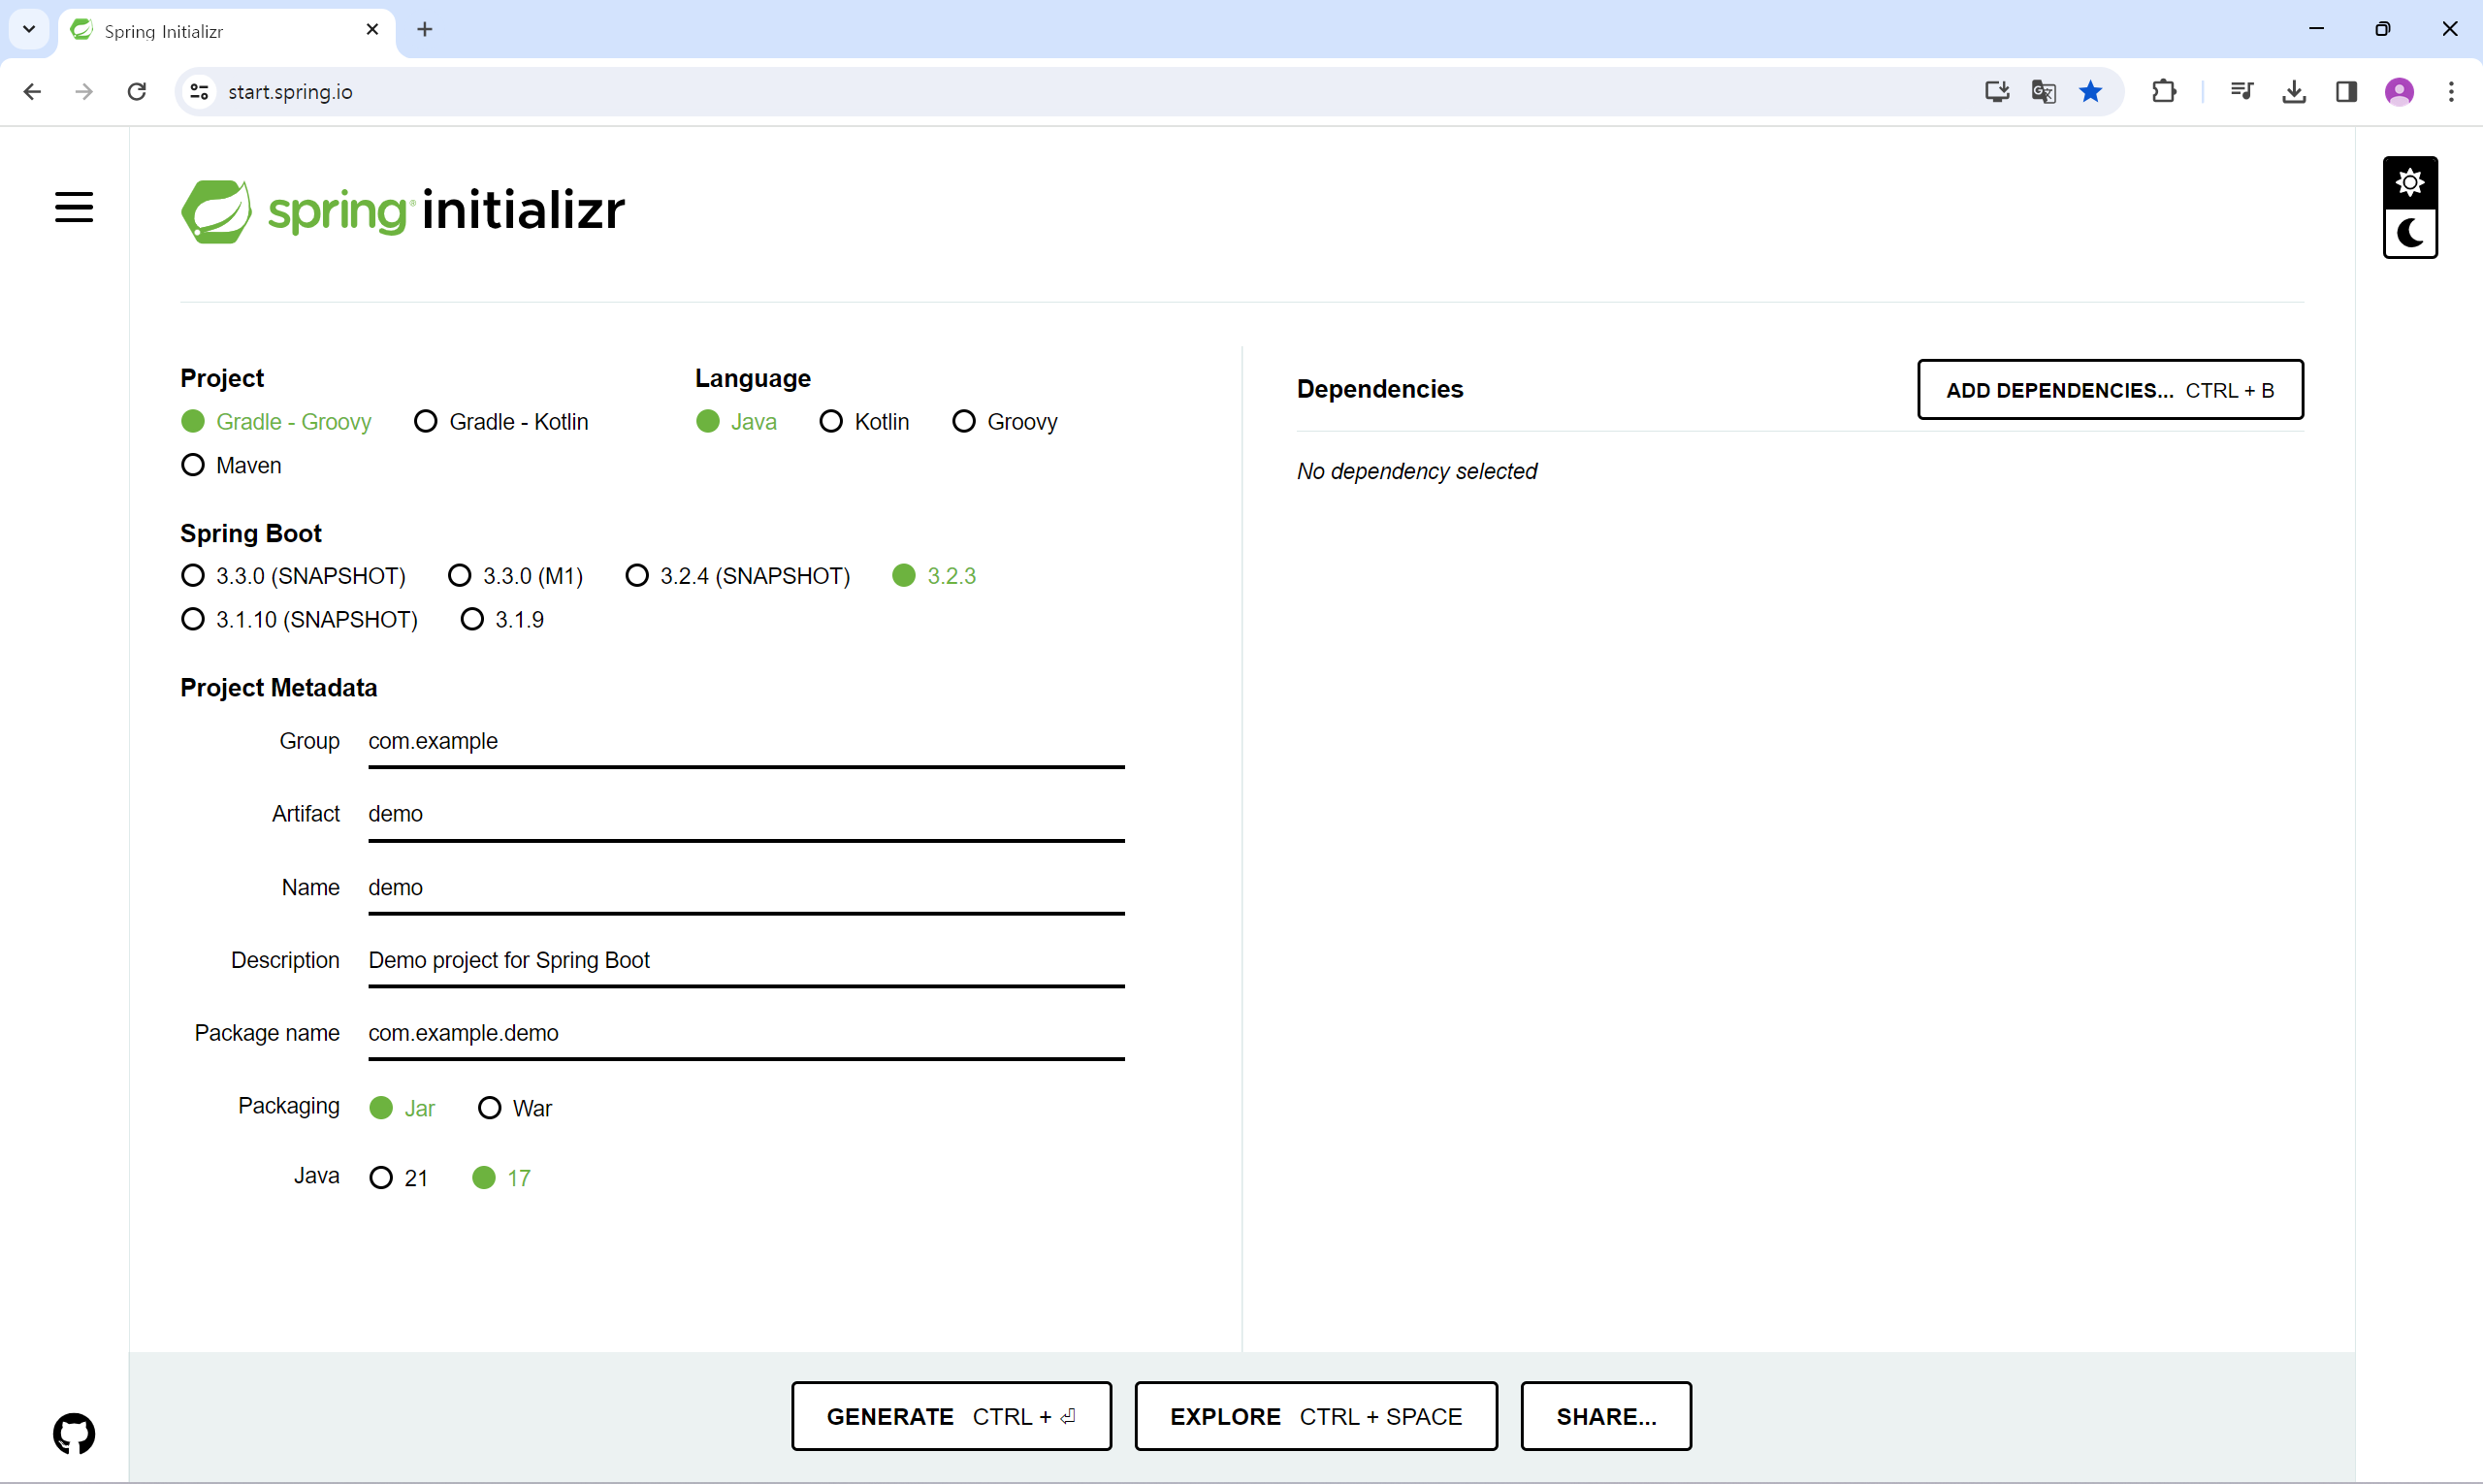This screenshot has height=1484, width=2483.
Task: Open the hamburger side menu
Action: tap(73, 207)
